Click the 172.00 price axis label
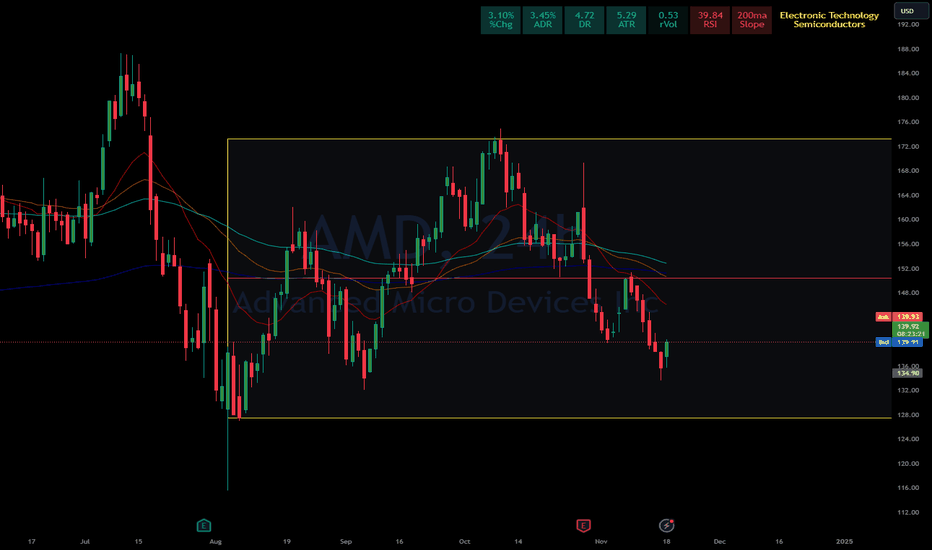 point(908,146)
